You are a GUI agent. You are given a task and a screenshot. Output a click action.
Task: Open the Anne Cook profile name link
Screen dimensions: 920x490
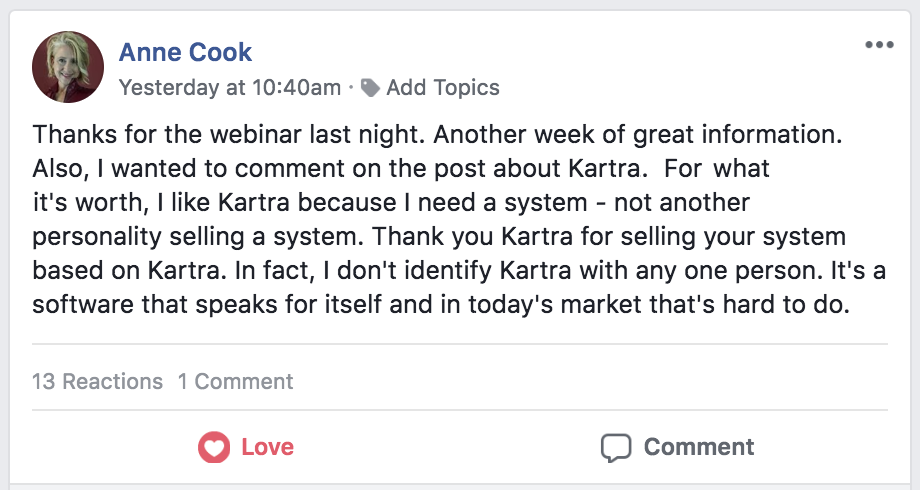click(185, 52)
